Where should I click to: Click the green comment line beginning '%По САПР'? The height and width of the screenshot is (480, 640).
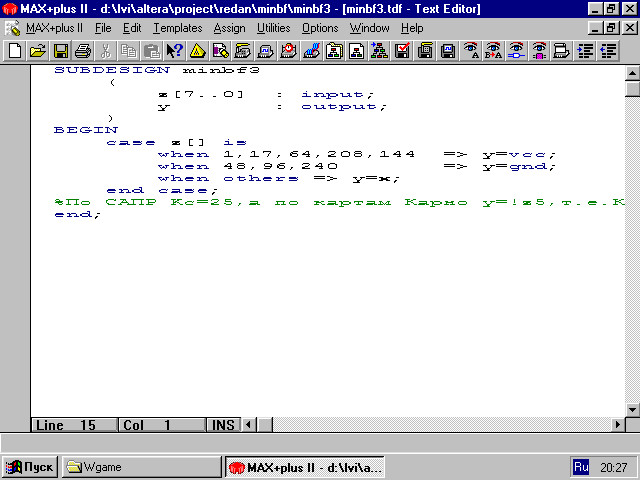339,202
